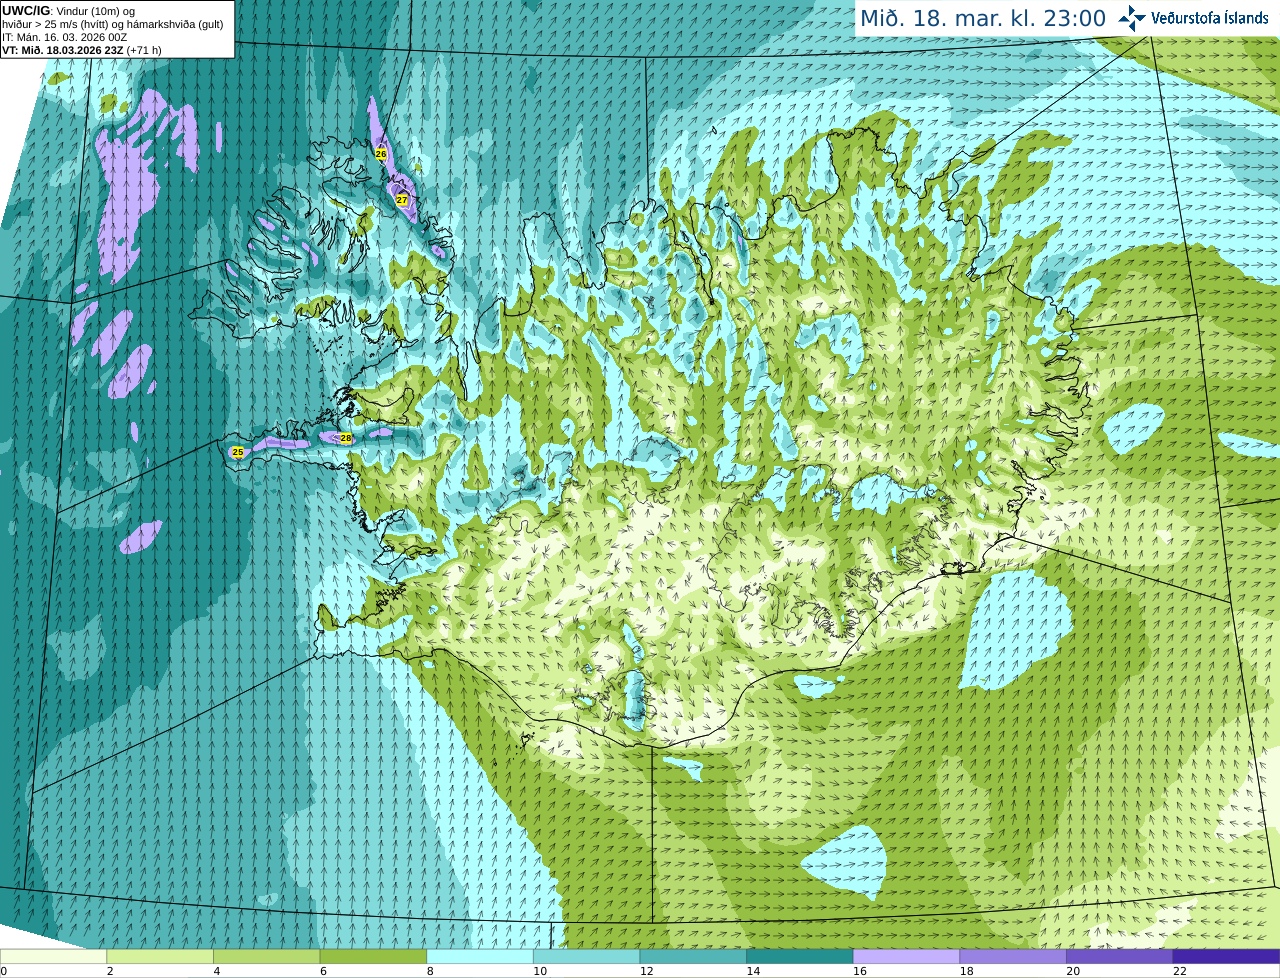1280x978 pixels.
Task: Select the 2–4 m/s light yellow-green swatch
Action: coord(160,956)
